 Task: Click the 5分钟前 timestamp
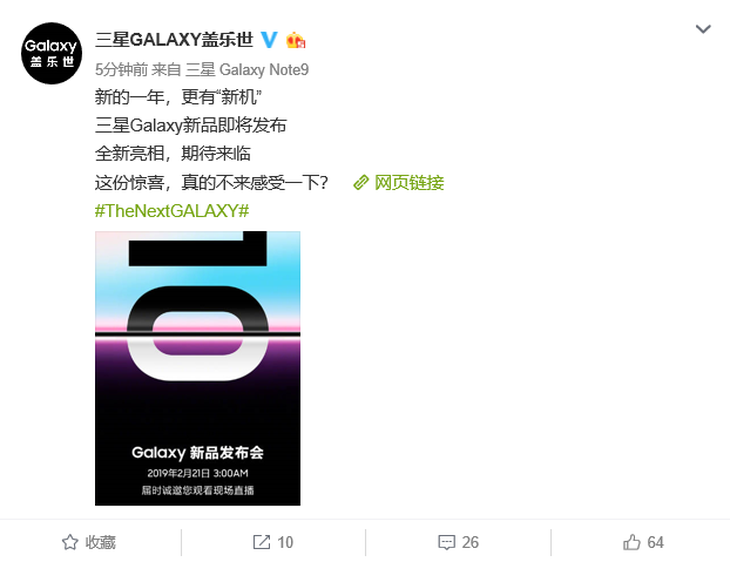click(122, 70)
